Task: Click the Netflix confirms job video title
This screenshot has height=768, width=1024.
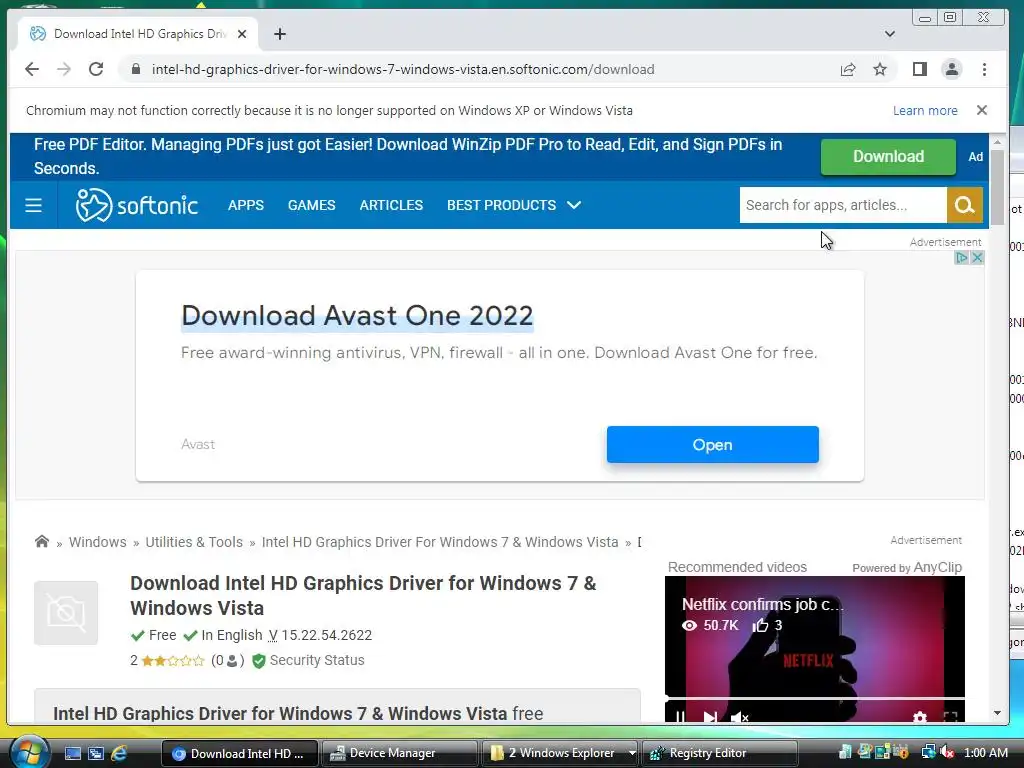Action: click(762, 605)
